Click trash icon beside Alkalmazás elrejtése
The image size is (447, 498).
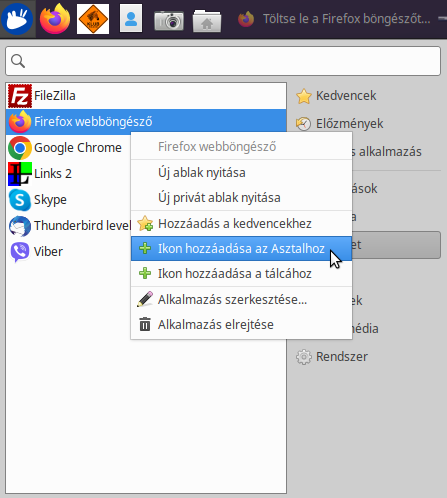click(x=145, y=324)
